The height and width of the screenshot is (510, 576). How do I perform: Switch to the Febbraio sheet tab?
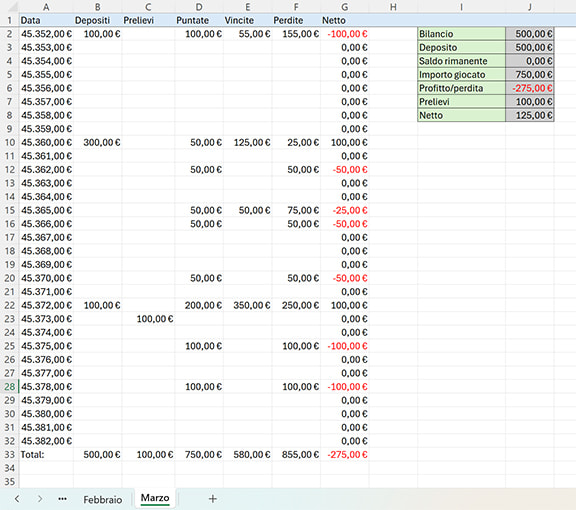102,499
